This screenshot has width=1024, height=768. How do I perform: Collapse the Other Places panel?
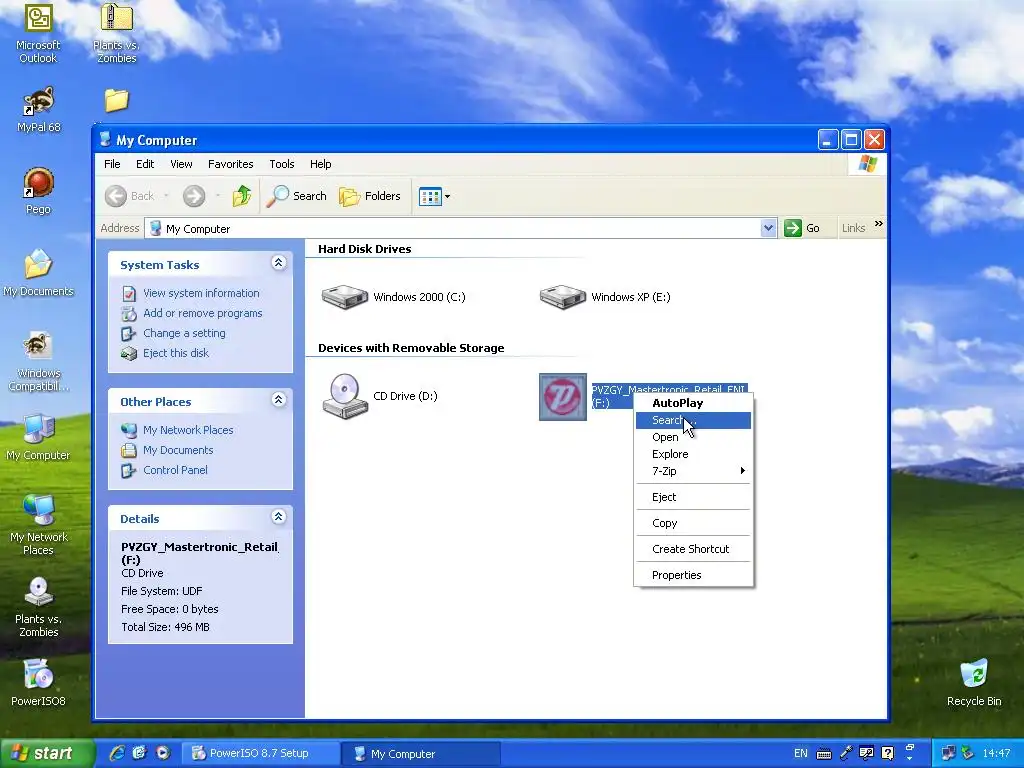[x=278, y=400]
